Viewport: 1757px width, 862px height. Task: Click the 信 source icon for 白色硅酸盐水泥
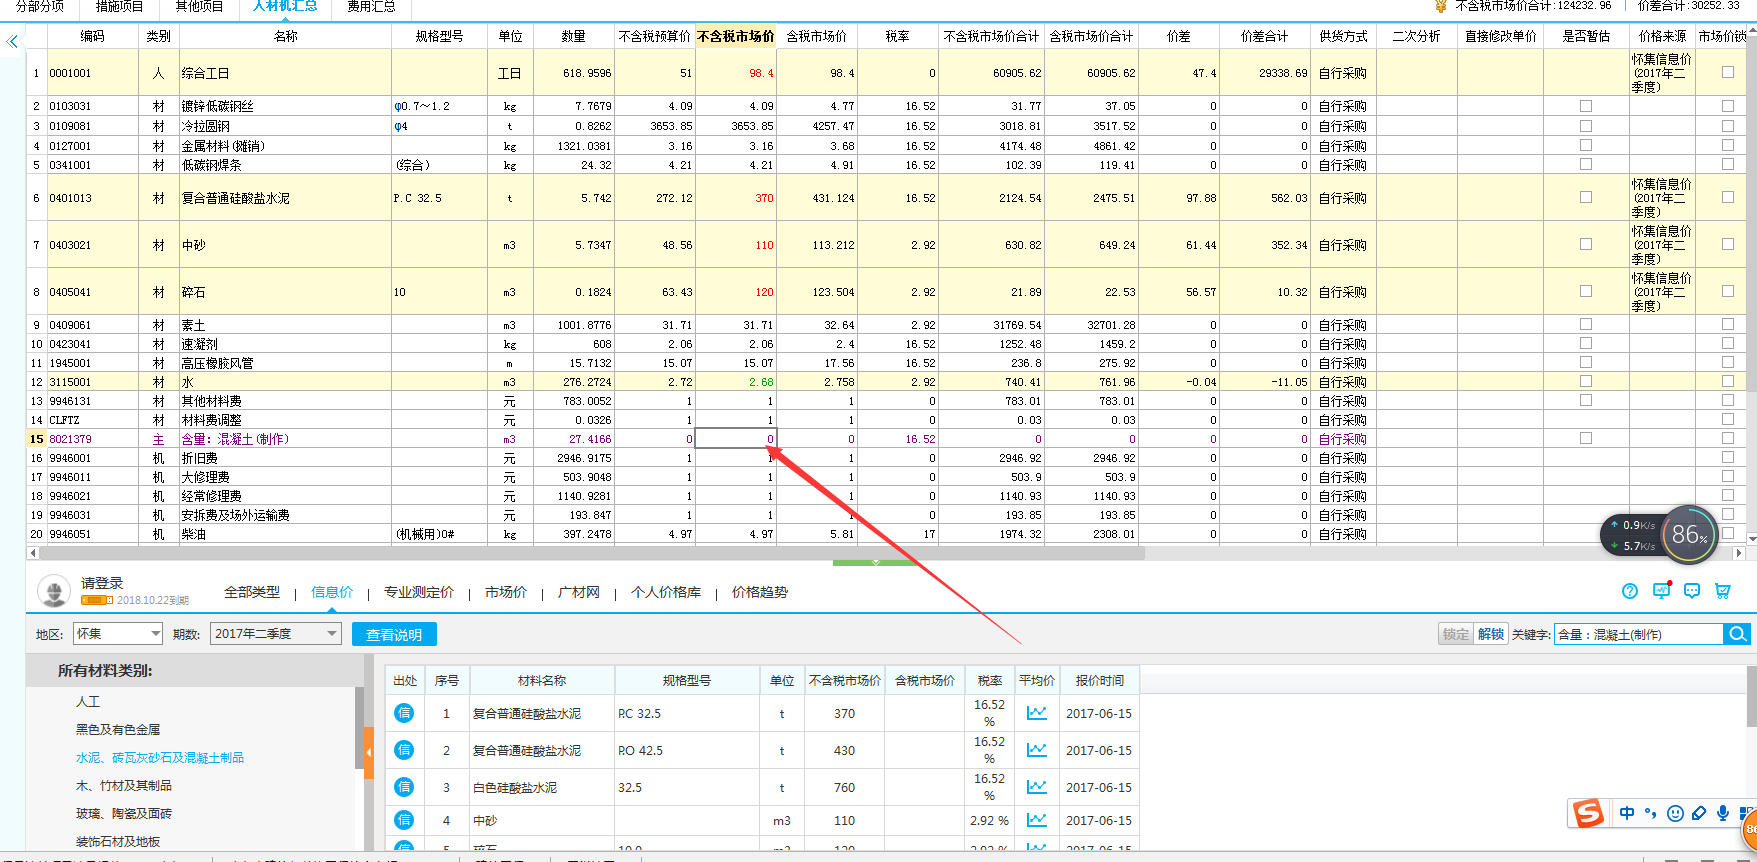tap(404, 787)
